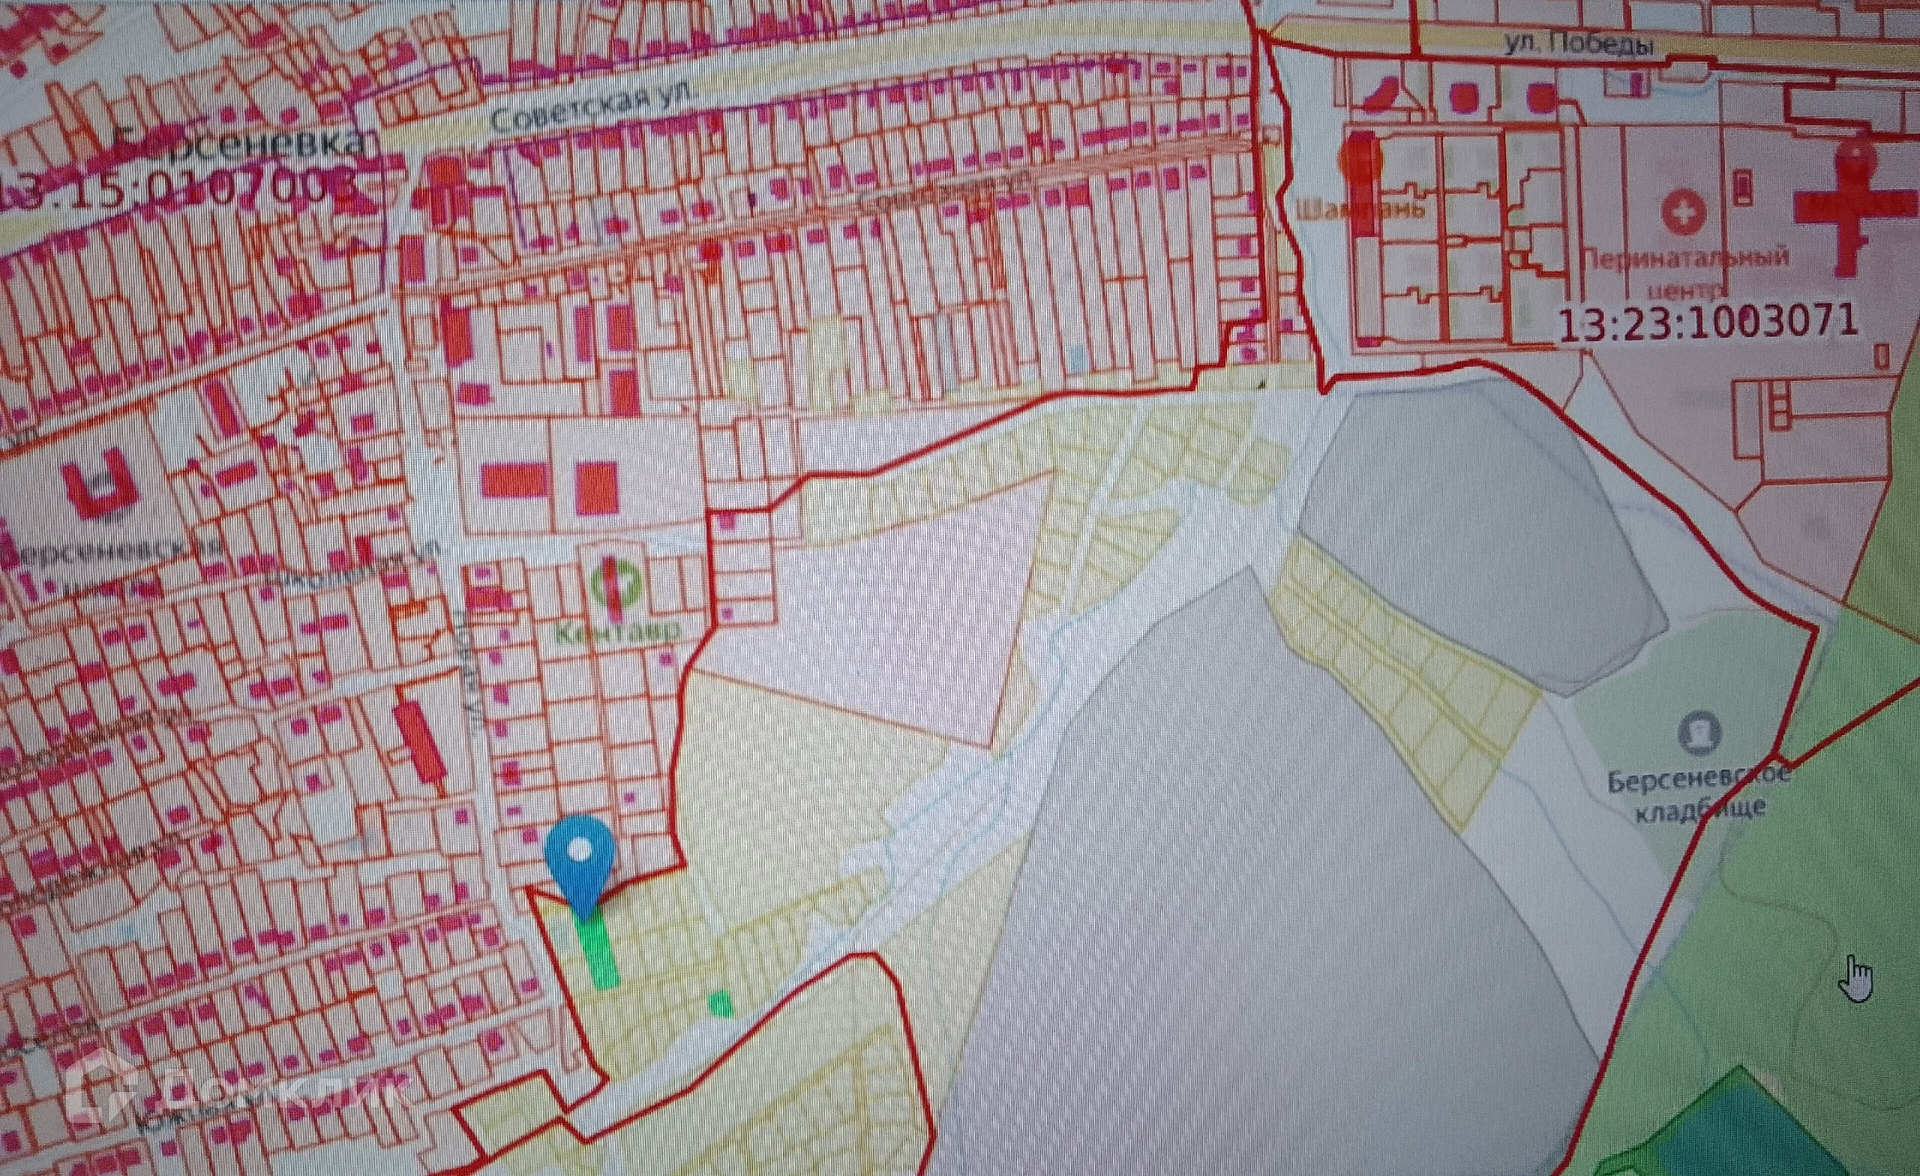Screen dimensions: 1920x1176
Task: Click the Кентавр text label
Action: pyautogui.click(x=617, y=632)
